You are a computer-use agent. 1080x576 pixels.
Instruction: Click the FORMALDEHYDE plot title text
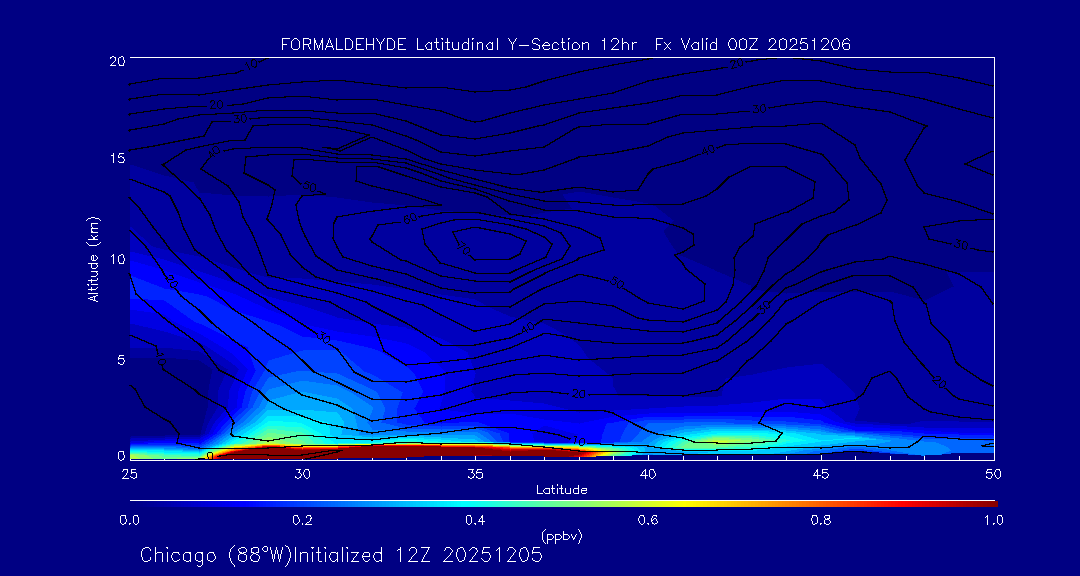point(565,44)
